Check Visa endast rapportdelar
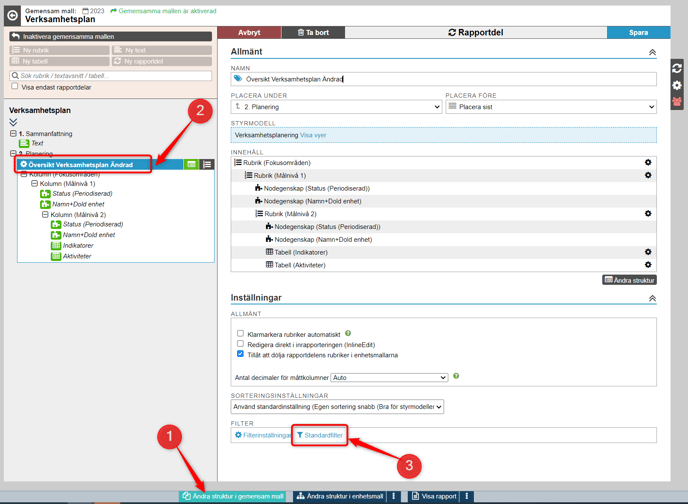 click(15, 87)
